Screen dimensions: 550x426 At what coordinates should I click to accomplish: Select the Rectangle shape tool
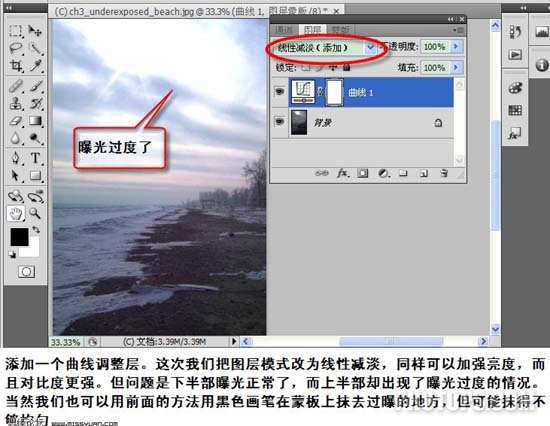pos(35,175)
